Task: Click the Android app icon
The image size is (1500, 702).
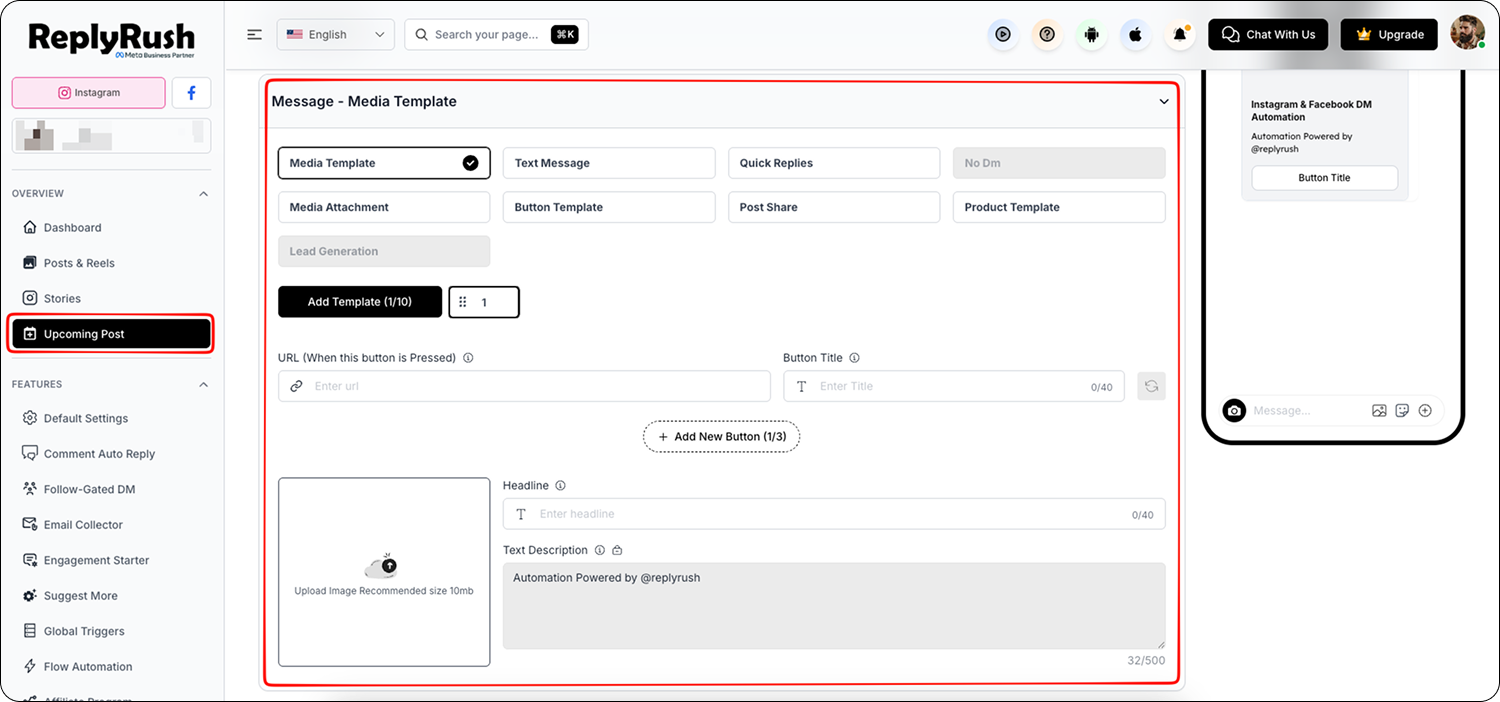Action: (1091, 34)
